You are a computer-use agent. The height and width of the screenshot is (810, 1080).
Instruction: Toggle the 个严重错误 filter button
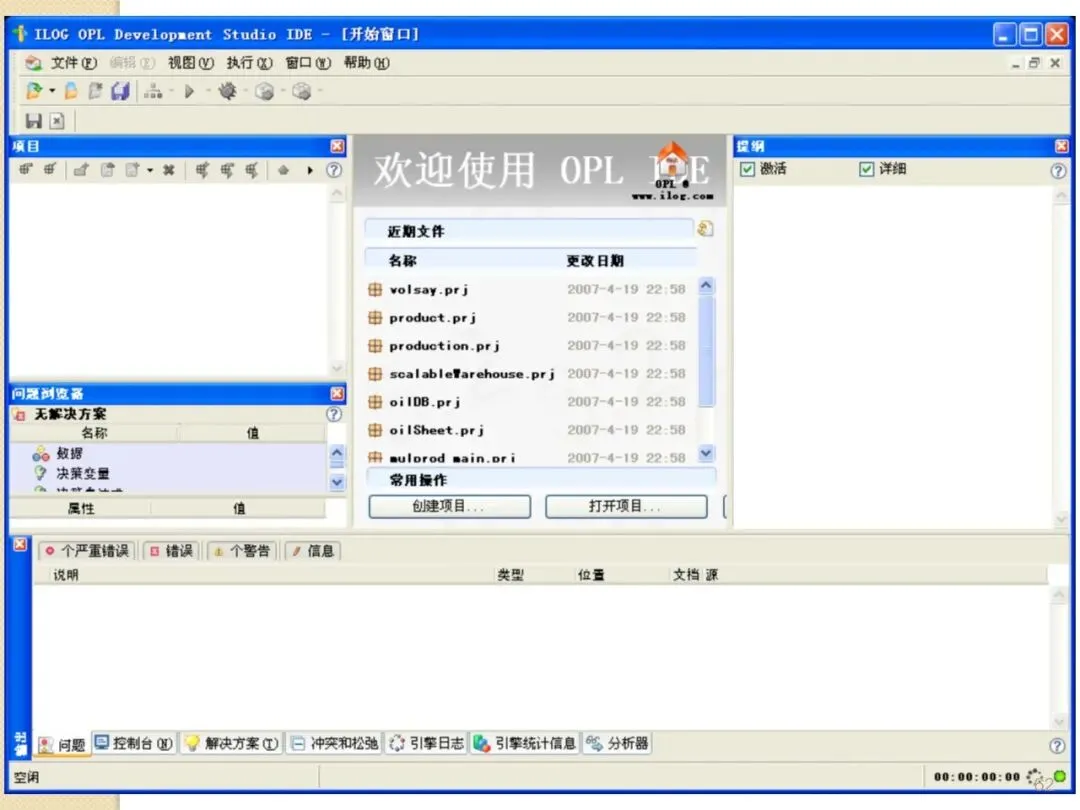(87, 551)
